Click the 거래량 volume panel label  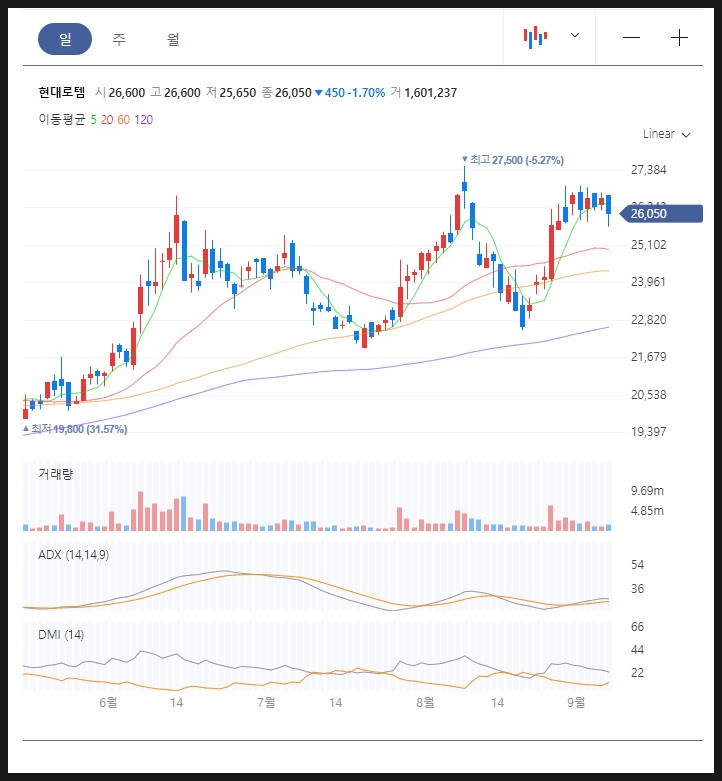(x=55, y=474)
